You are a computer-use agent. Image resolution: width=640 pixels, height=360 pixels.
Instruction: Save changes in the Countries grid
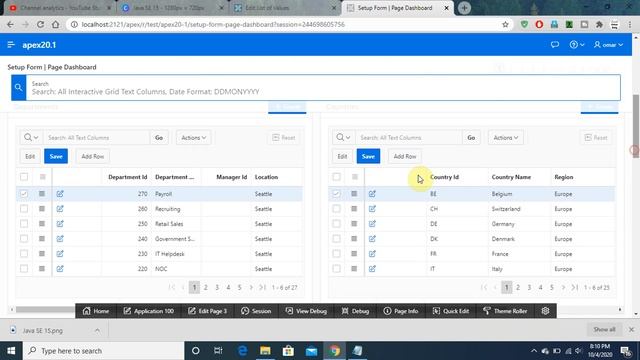click(x=368, y=156)
